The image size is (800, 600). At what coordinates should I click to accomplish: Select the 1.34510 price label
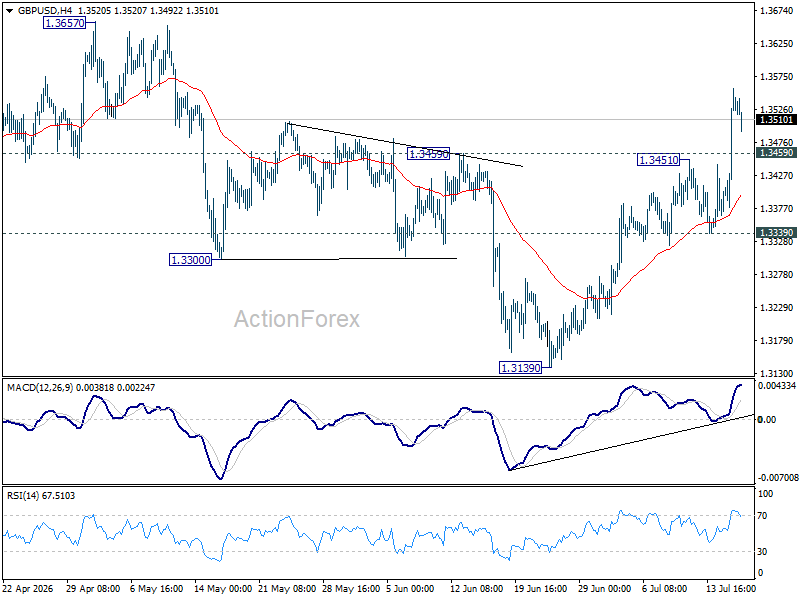pos(659,160)
